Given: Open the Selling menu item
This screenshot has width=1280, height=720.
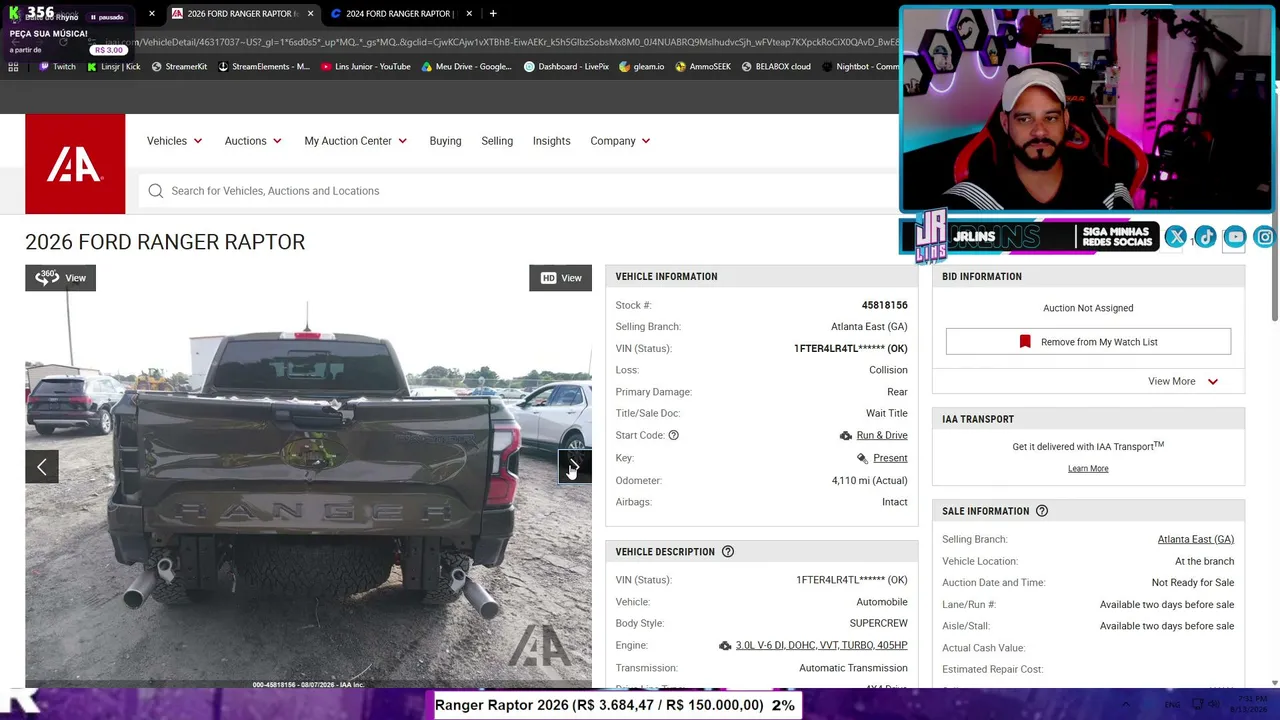Looking at the screenshot, I should pyautogui.click(x=497, y=141).
